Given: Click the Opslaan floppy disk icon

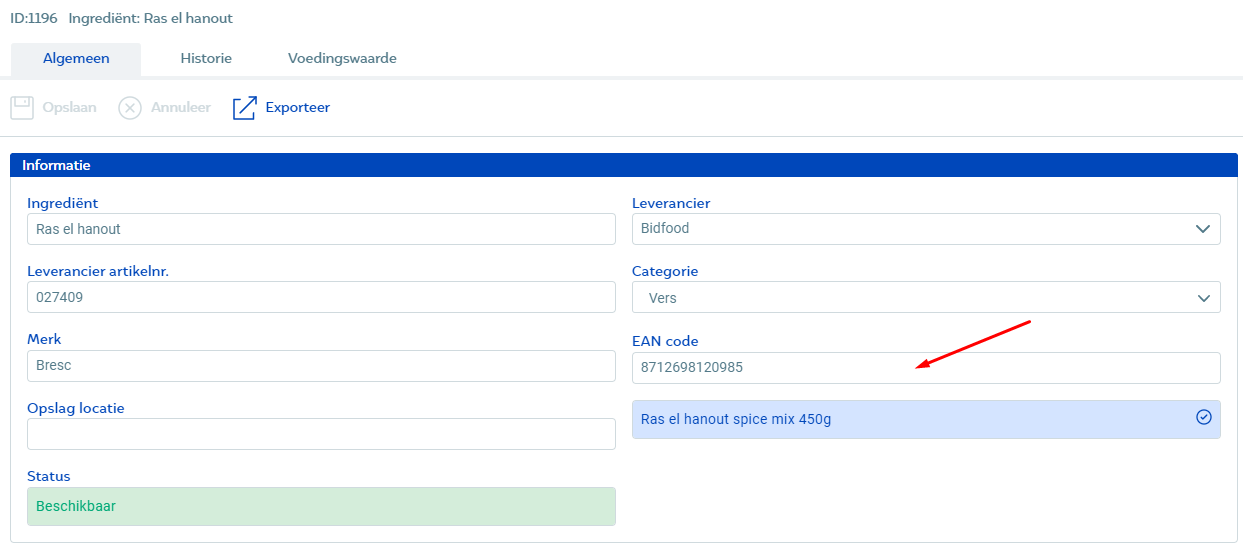Looking at the screenshot, I should pyautogui.click(x=22, y=107).
